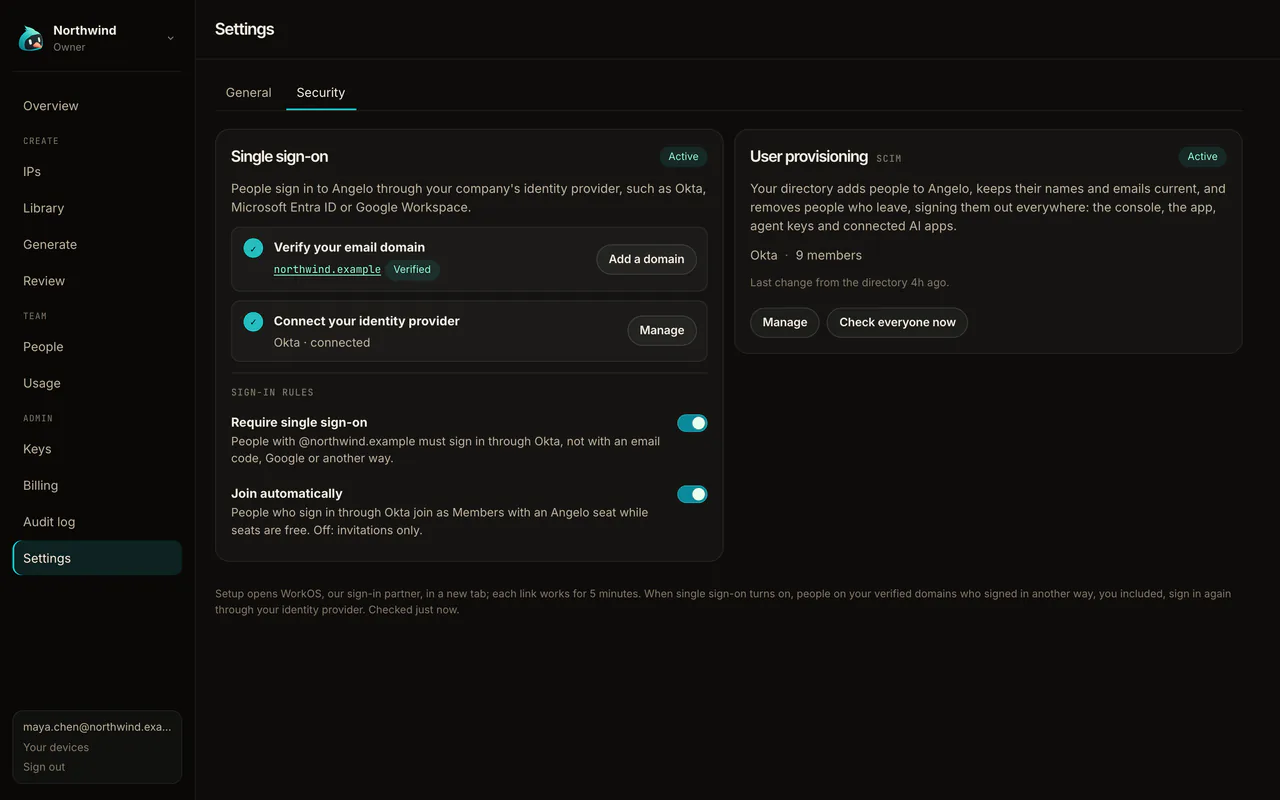Click Check everyone now button
The width and height of the screenshot is (1280, 800).
pos(897,322)
